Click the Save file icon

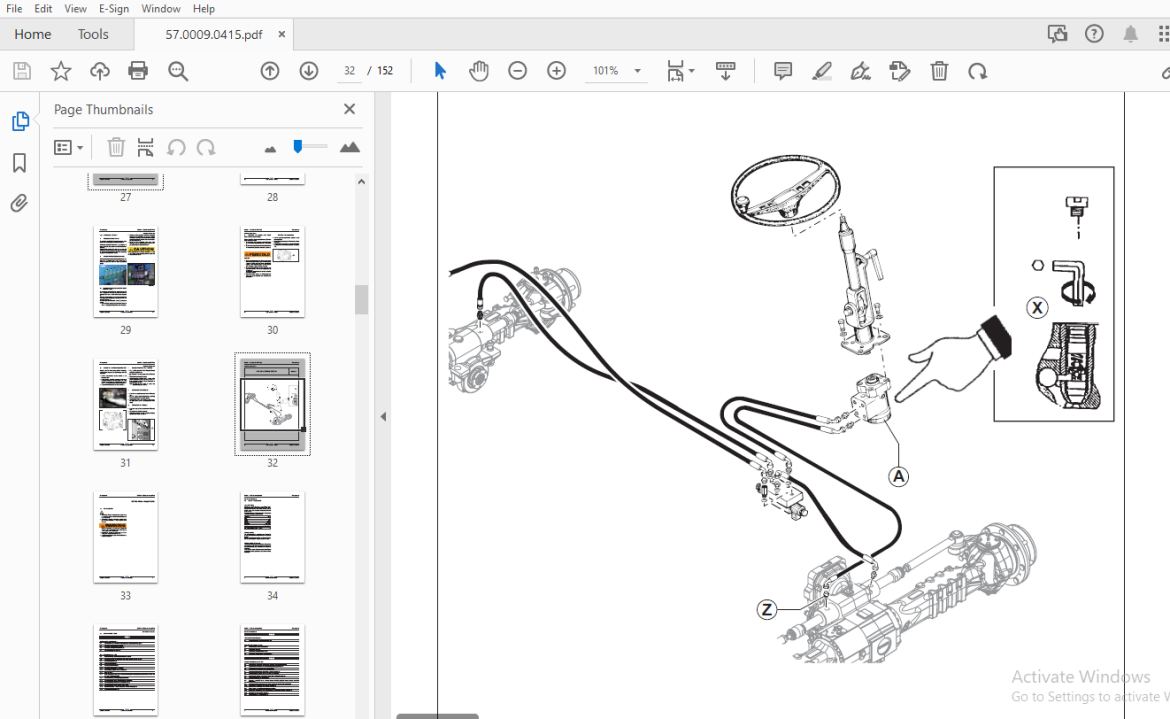click(x=22, y=71)
